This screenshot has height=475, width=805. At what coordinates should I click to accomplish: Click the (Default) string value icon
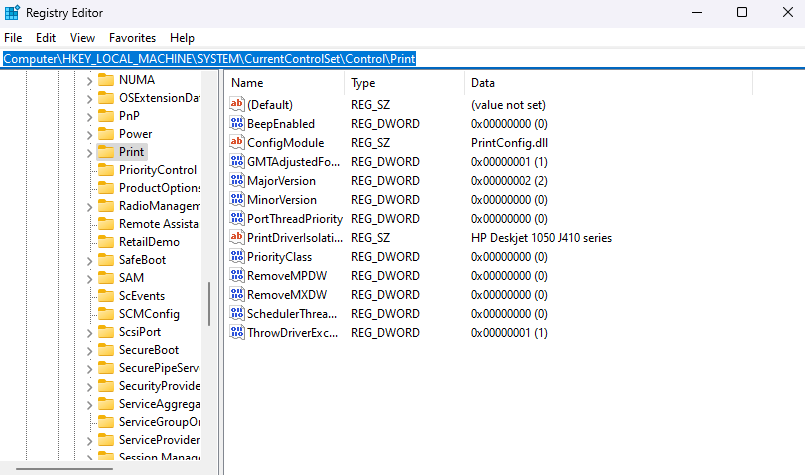pyautogui.click(x=236, y=104)
